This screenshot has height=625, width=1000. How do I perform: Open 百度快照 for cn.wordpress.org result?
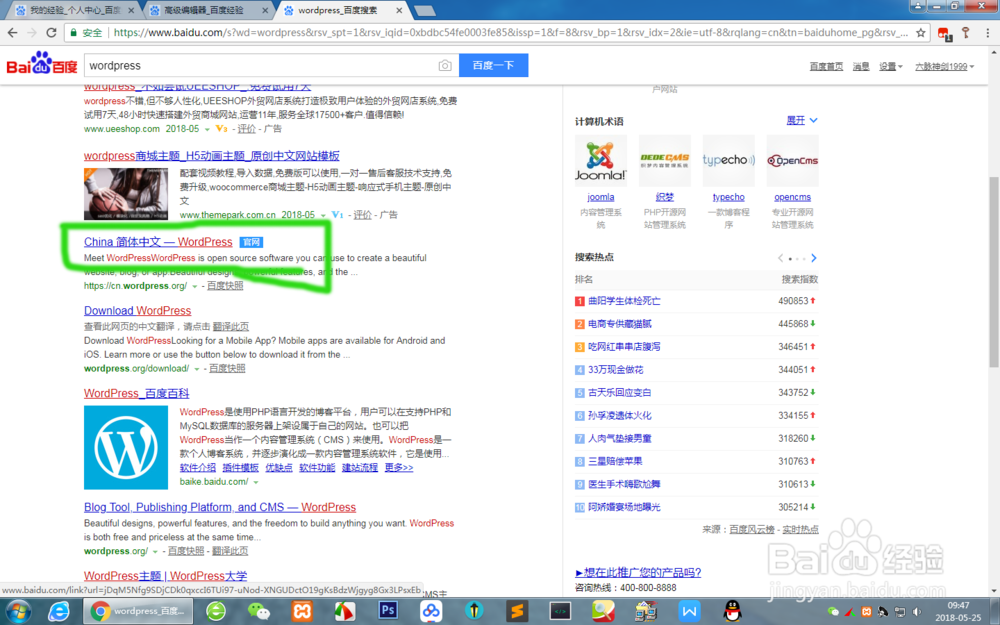tap(225, 286)
